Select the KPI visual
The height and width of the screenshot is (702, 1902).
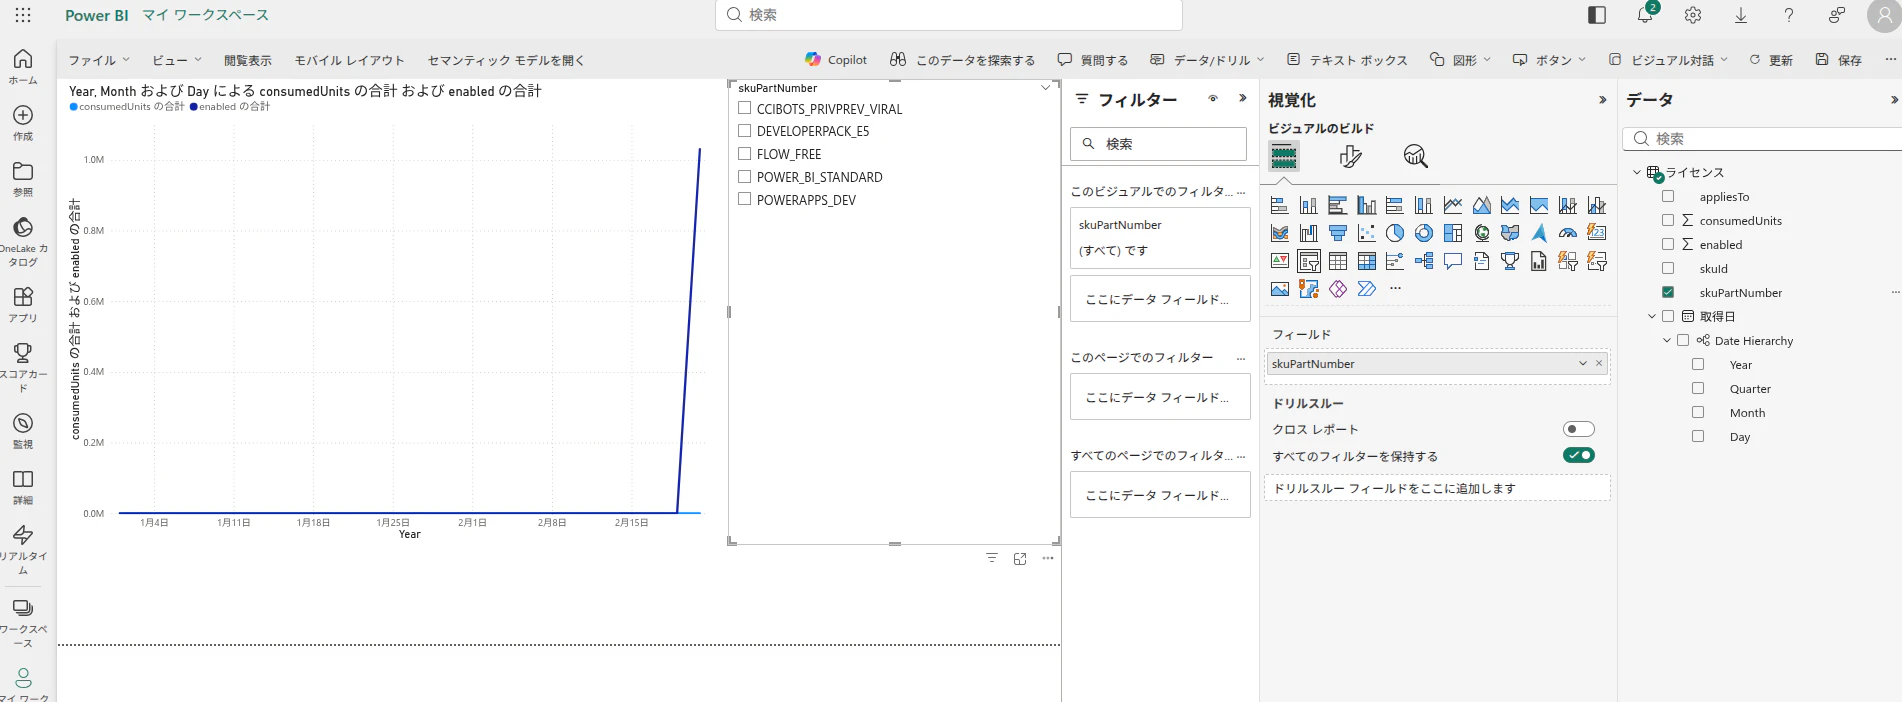[x=1279, y=261]
